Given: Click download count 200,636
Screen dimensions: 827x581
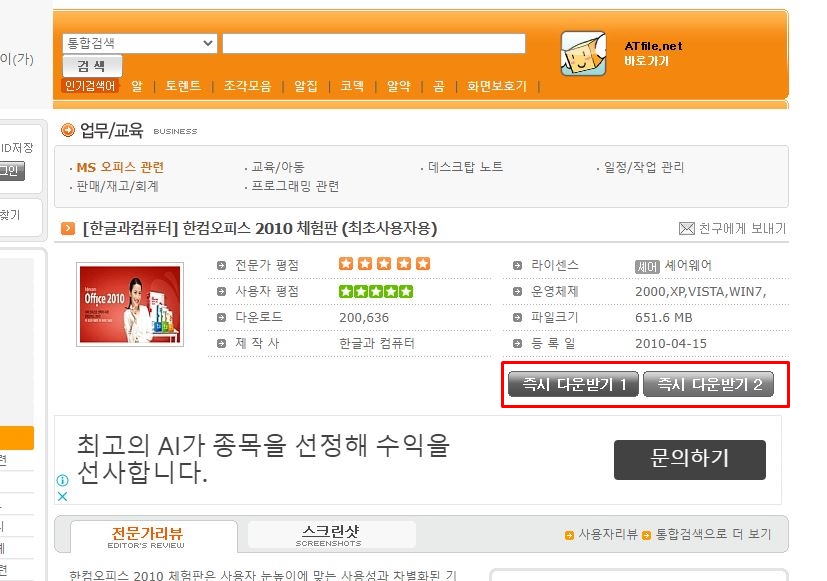Looking at the screenshot, I should point(364,318).
